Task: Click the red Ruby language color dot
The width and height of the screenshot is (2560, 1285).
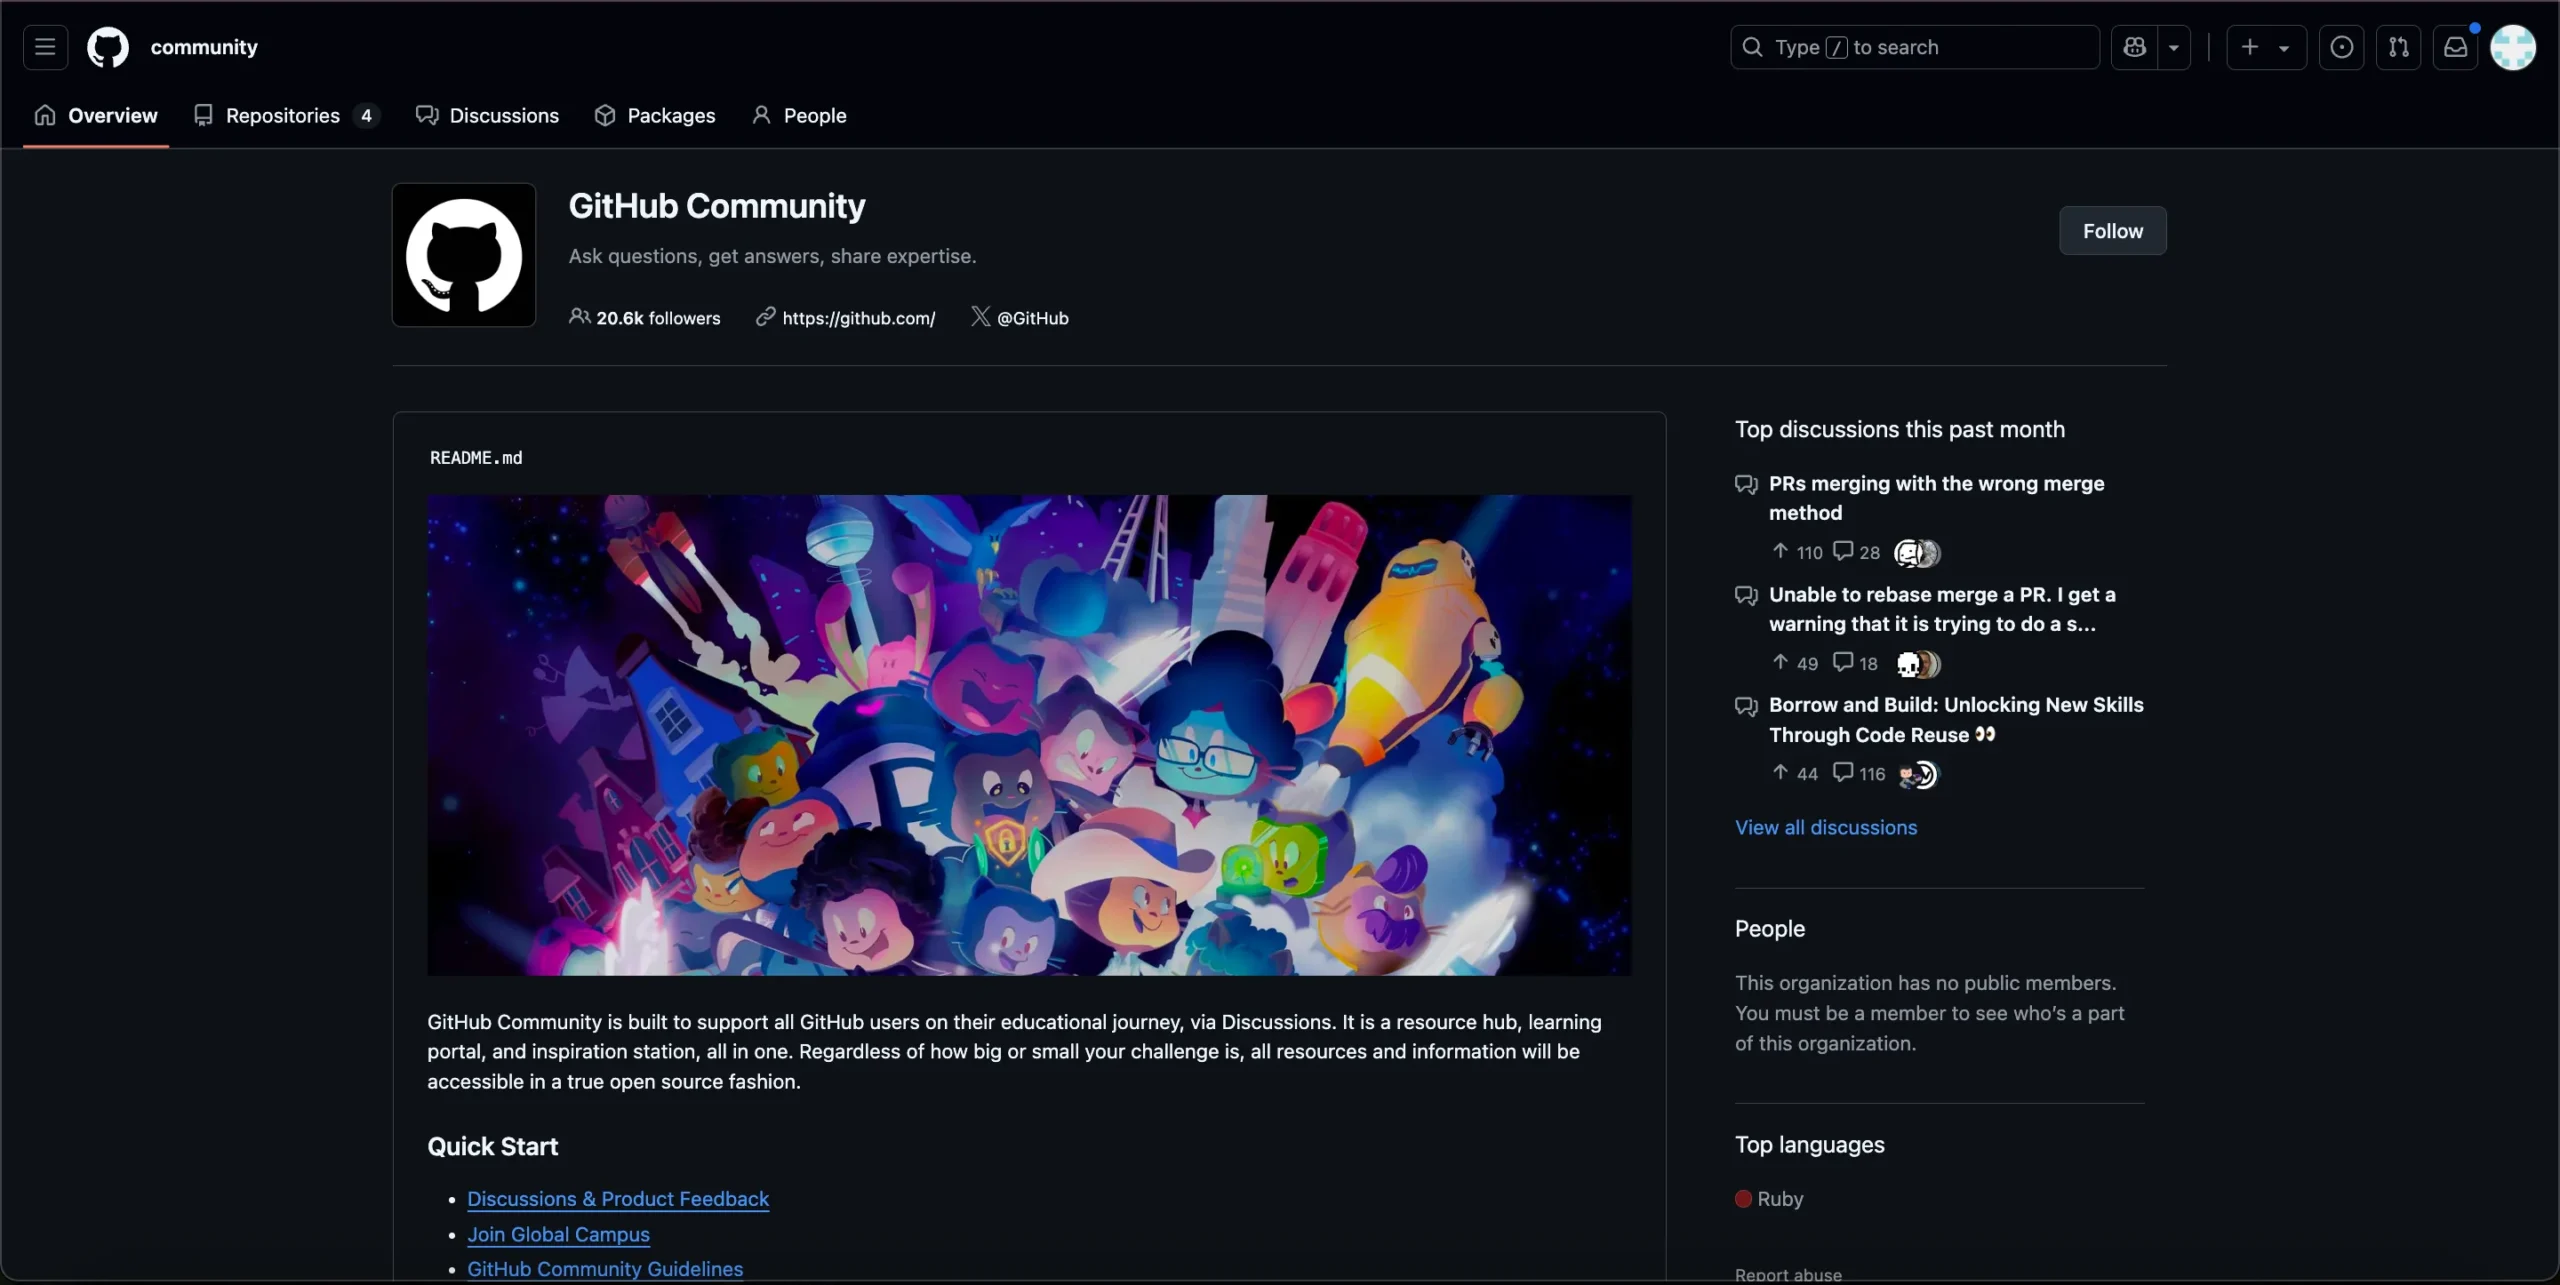Action: [x=1743, y=1199]
